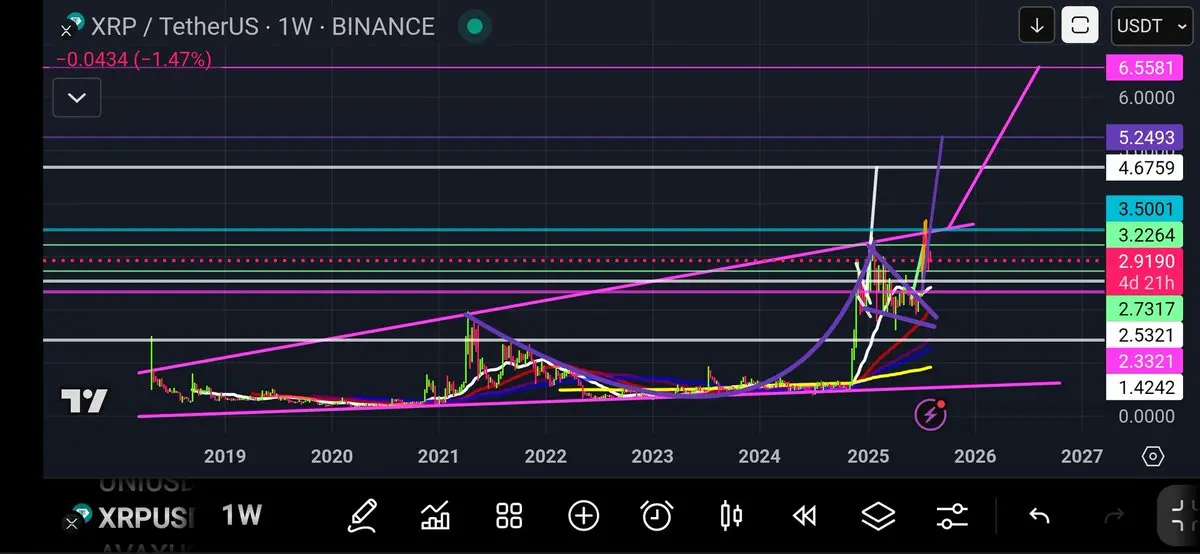Image resolution: width=1200 pixels, height=554 pixels.
Task: Open chart settings sliders icon
Action: [x=952, y=515]
